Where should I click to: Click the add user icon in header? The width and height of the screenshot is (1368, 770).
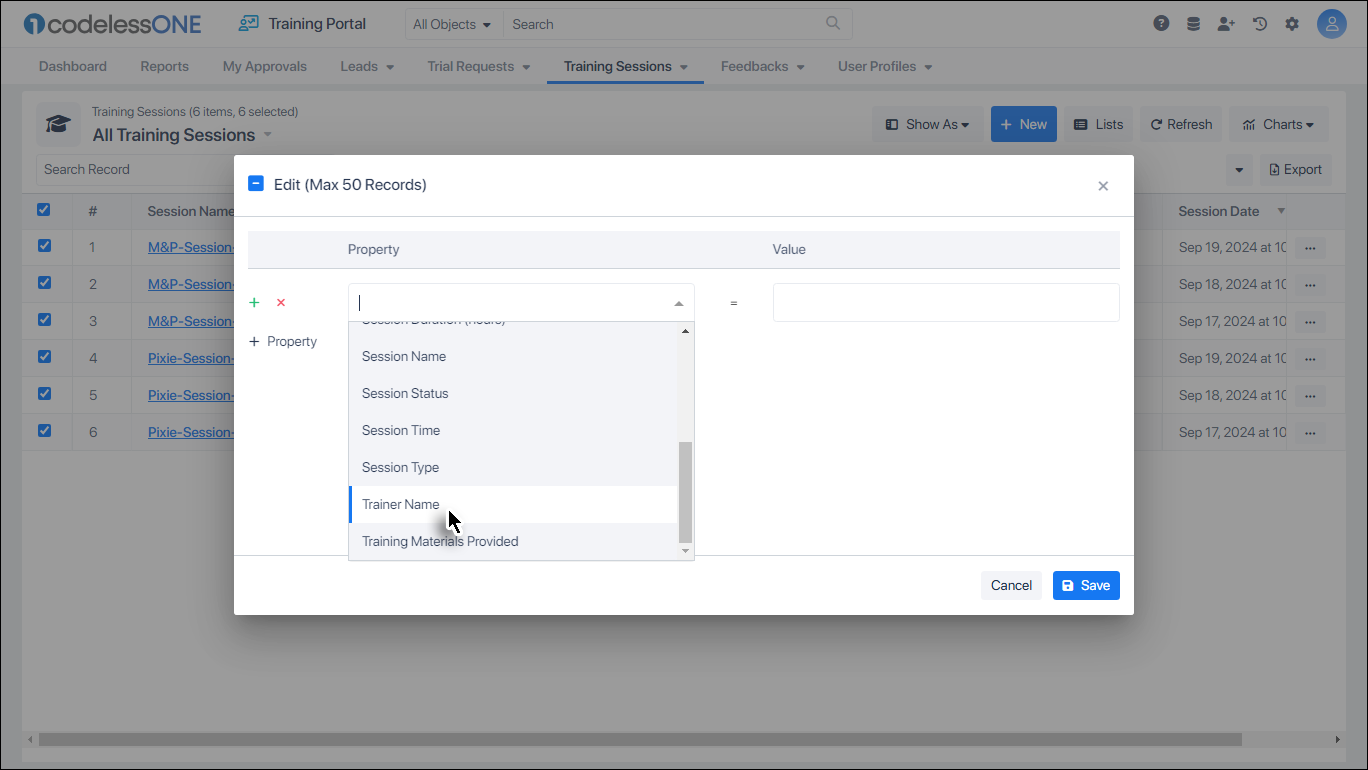coord(1226,24)
